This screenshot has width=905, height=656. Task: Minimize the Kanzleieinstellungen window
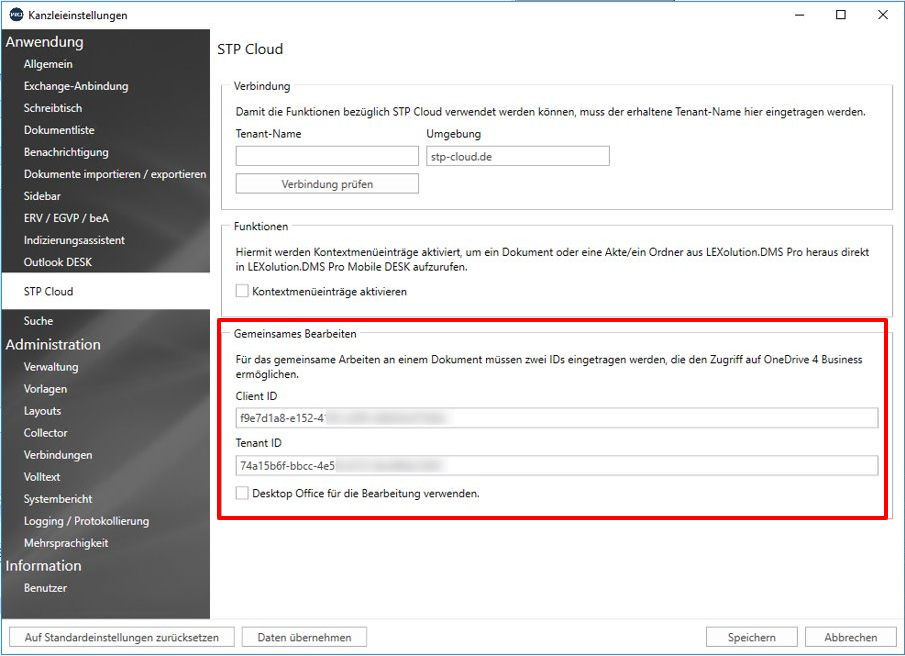click(x=799, y=15)
